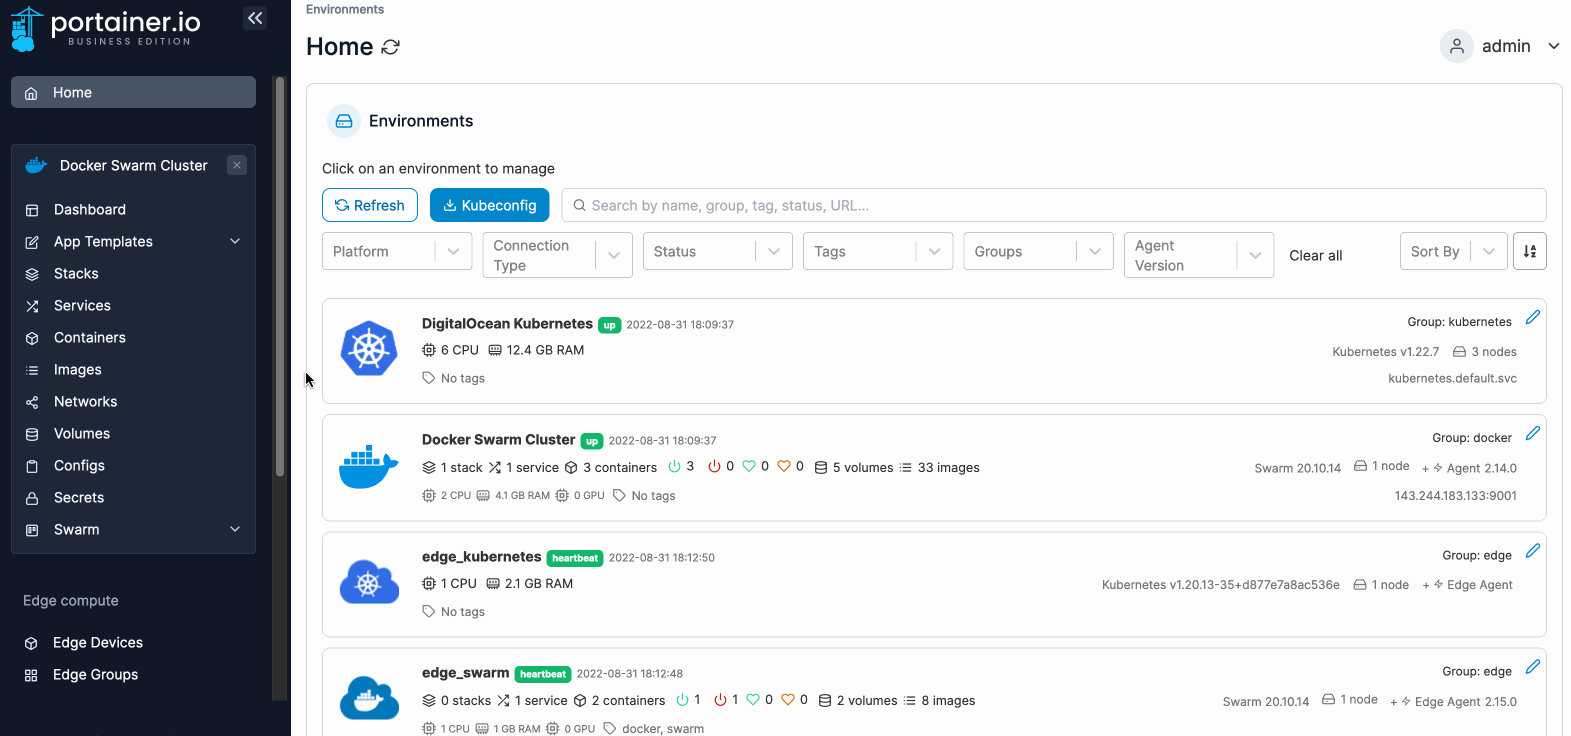Open the Status filter dropdown
Viewport: 1571px width, 736px height.
[717, 251]
